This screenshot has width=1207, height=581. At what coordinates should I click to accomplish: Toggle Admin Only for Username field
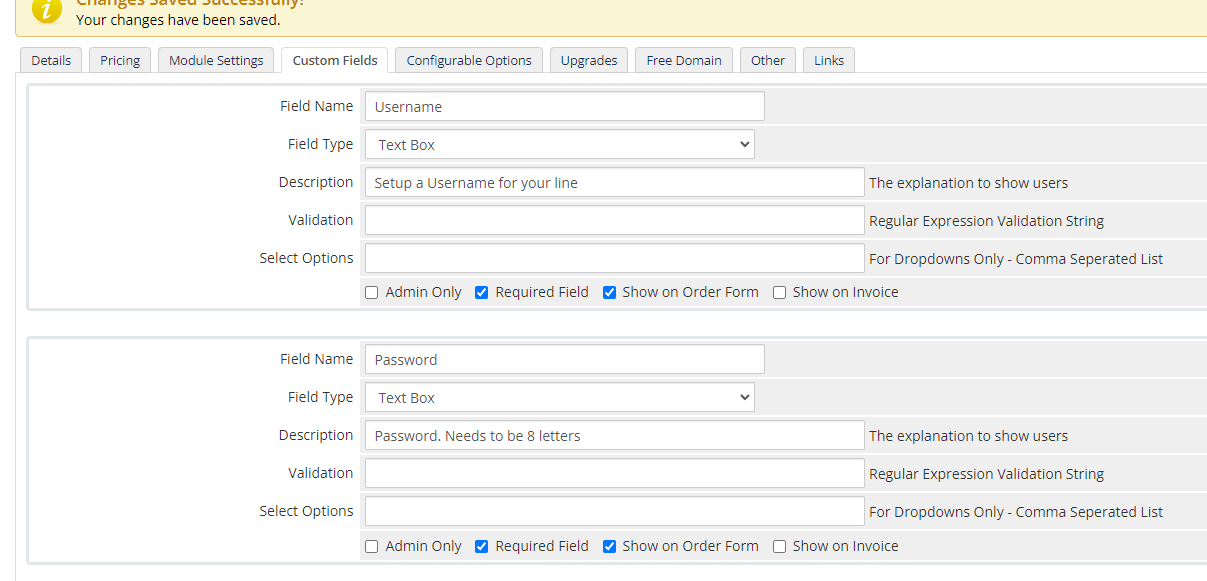pyautogui.click(x=372, y=293)
